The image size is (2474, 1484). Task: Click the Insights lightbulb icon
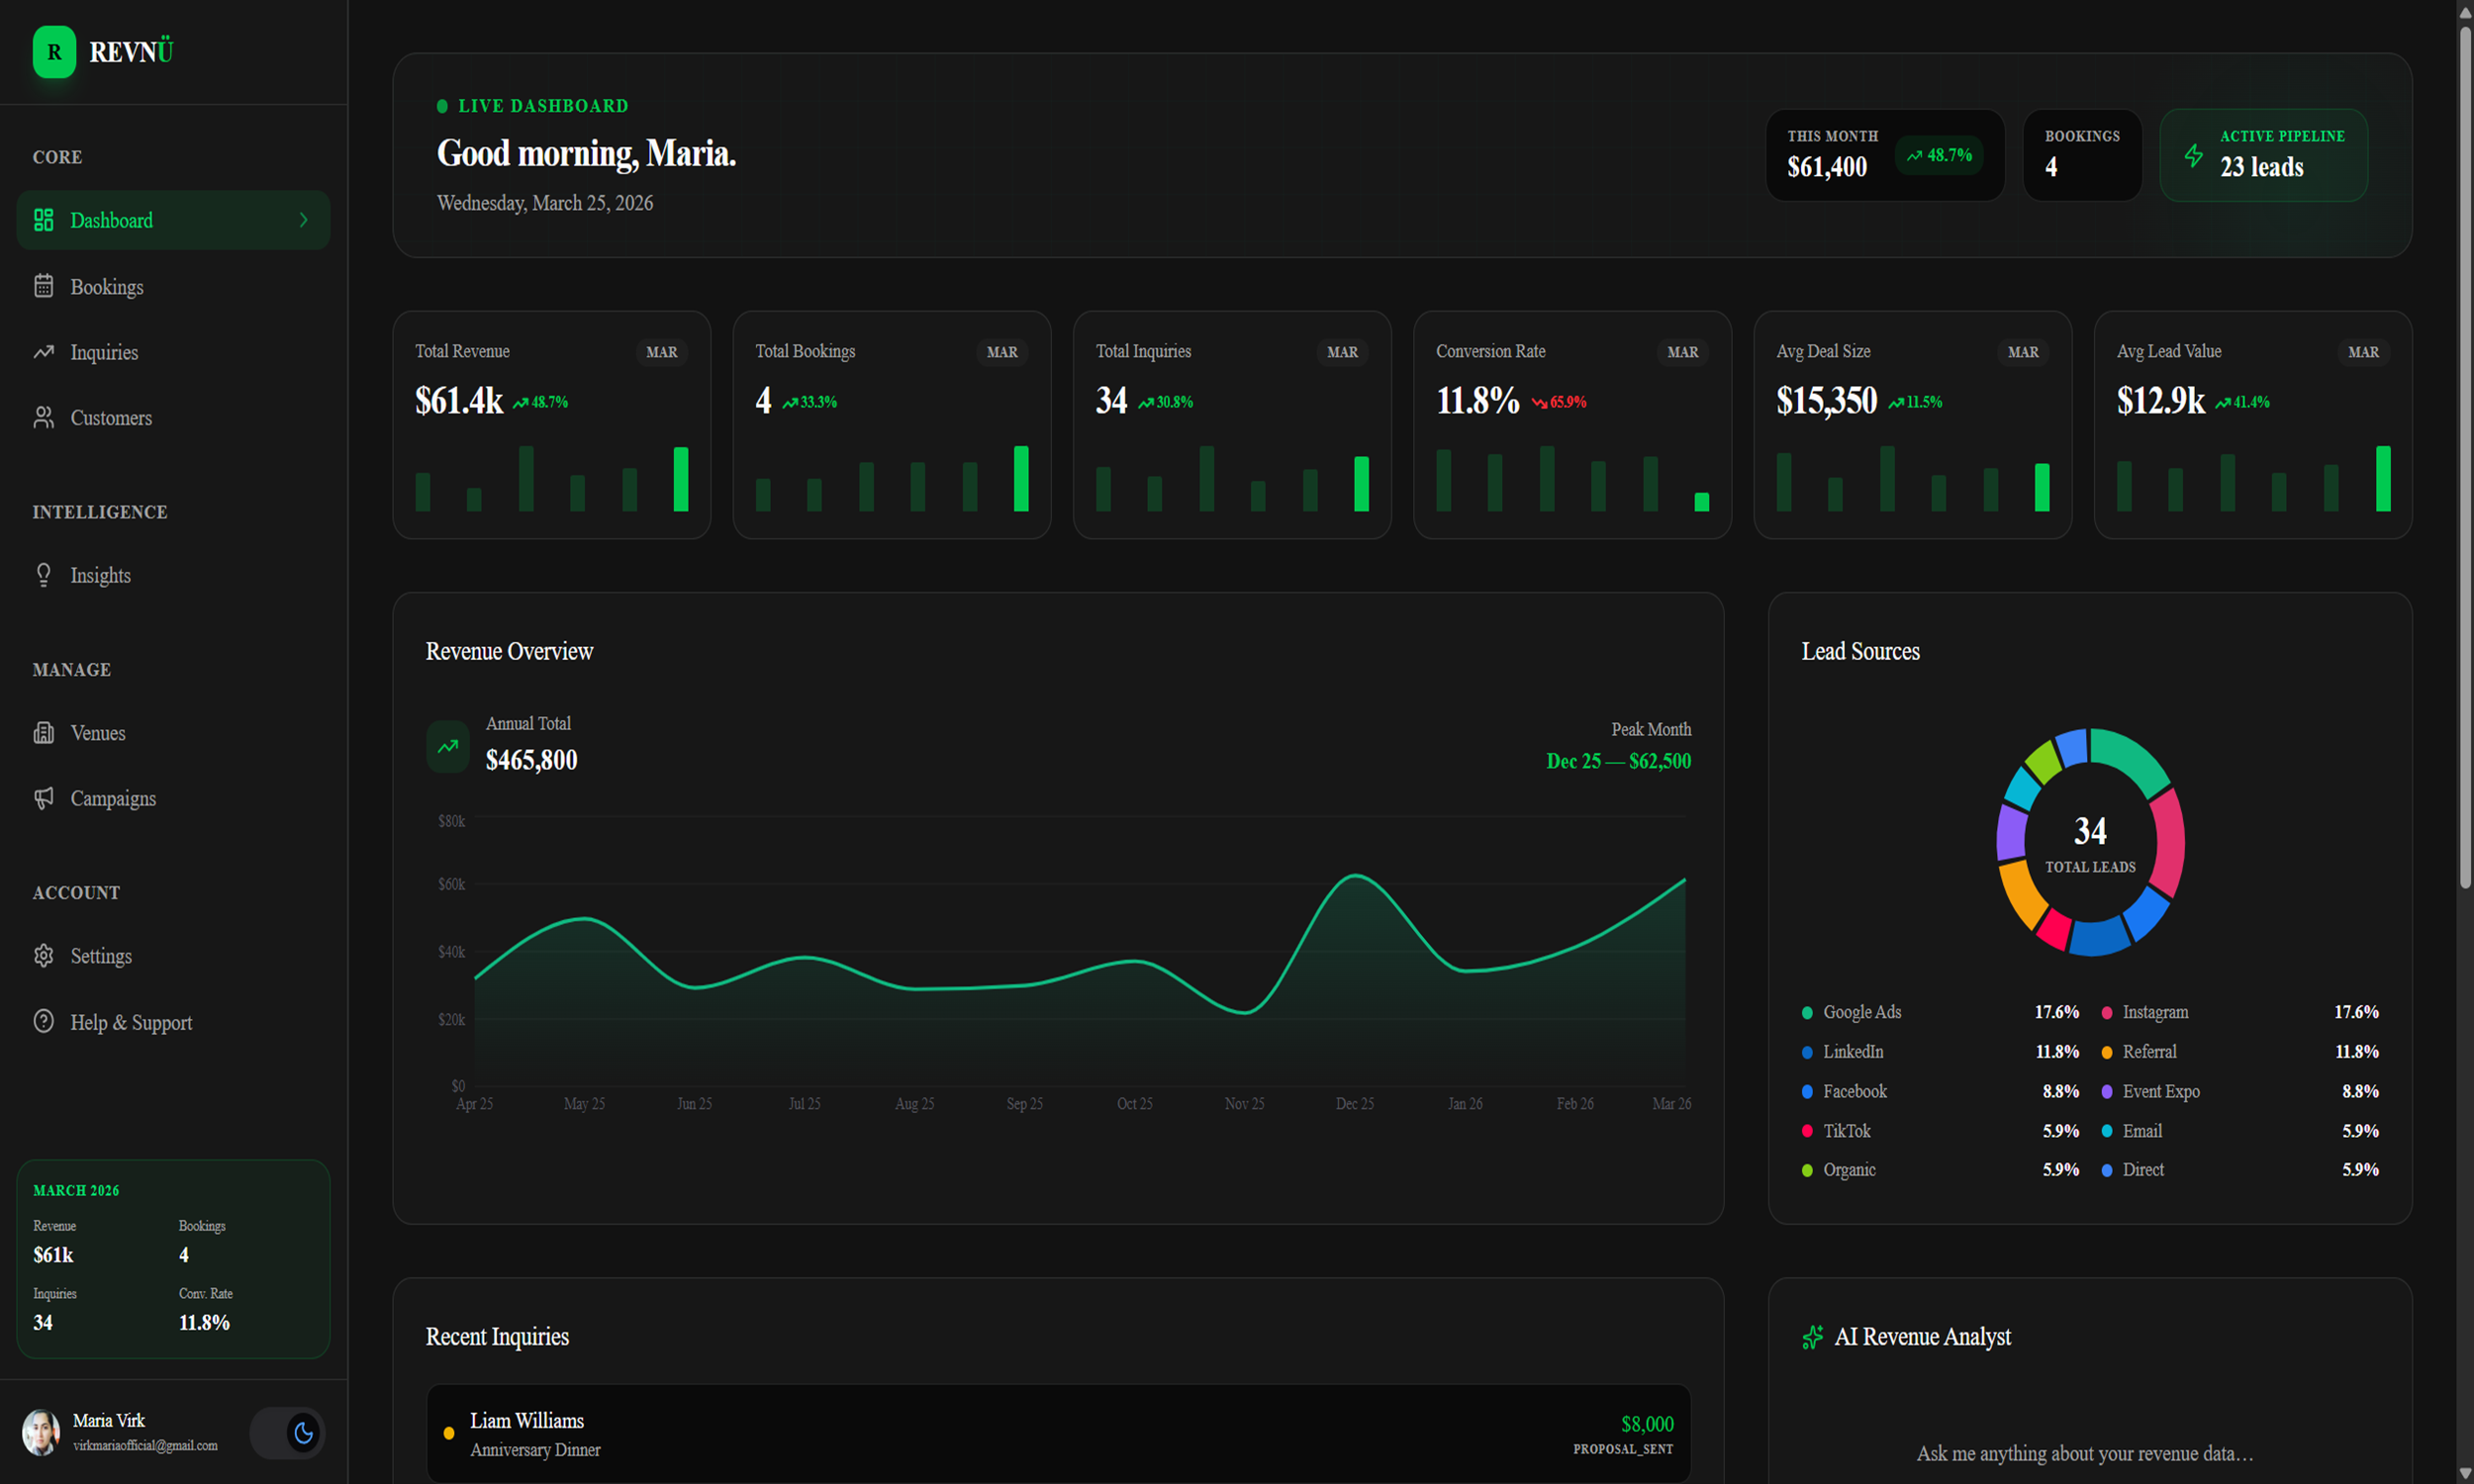pyautogui.click(x=43, y=575)
